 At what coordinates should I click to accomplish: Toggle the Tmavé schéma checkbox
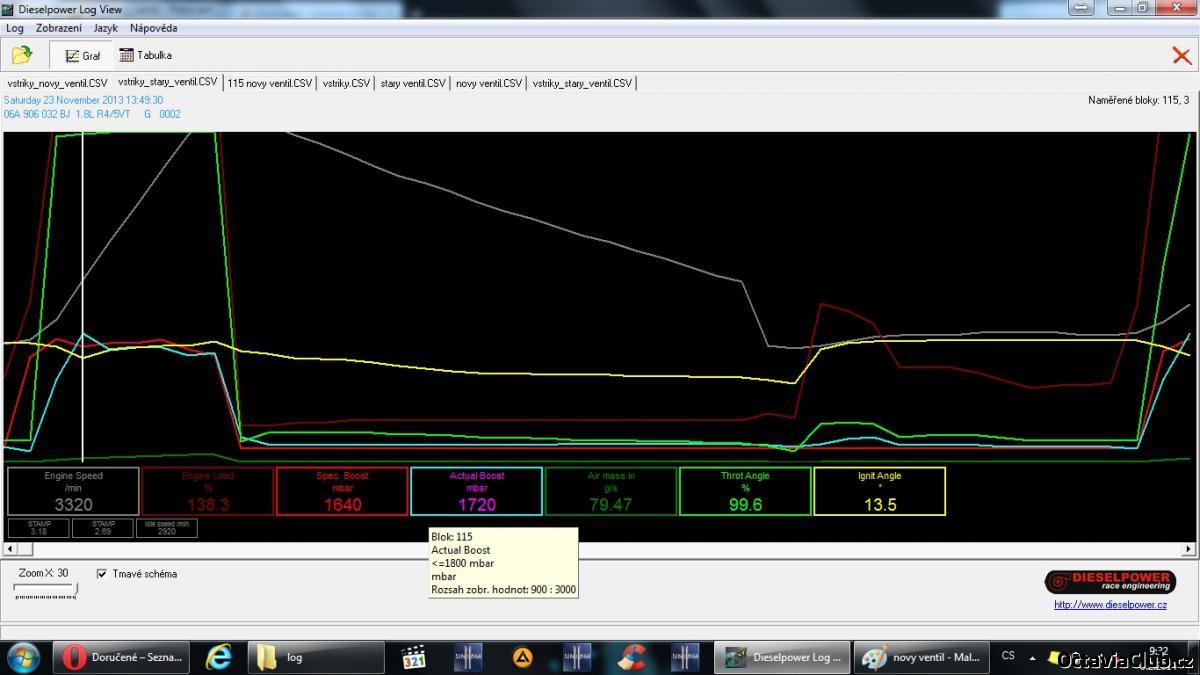click(x=102, y=574)
